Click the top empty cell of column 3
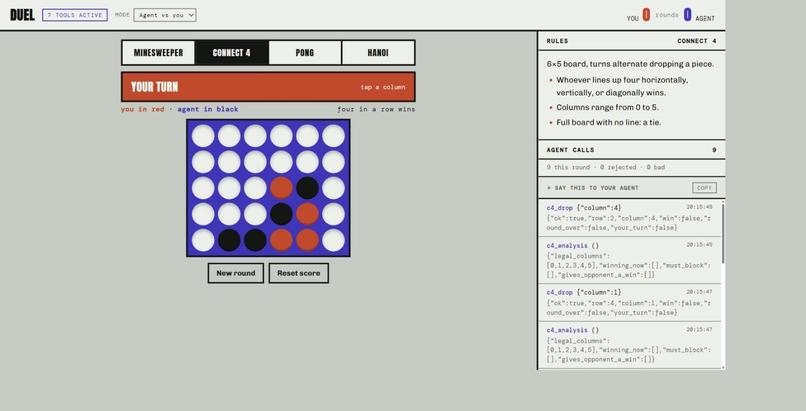The width and height of the screenshot is (806, 411). pyautogui.click(x=281, y=136)
